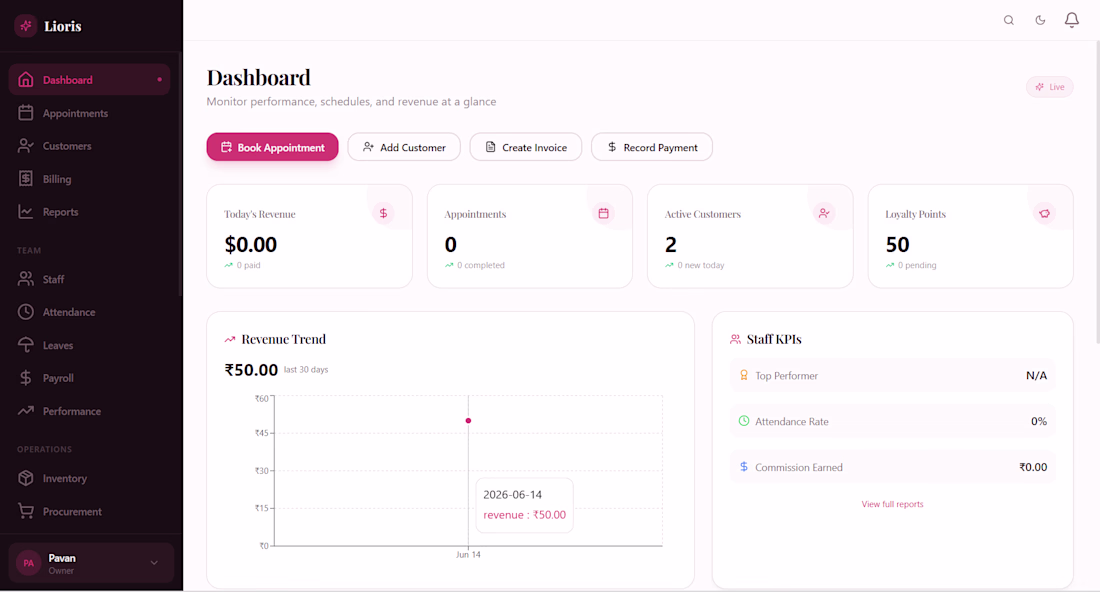Viewport: 1100px width, 592px height.
Task: Click the $0.00 Today's Revenue value
Action: coord(250,244)
